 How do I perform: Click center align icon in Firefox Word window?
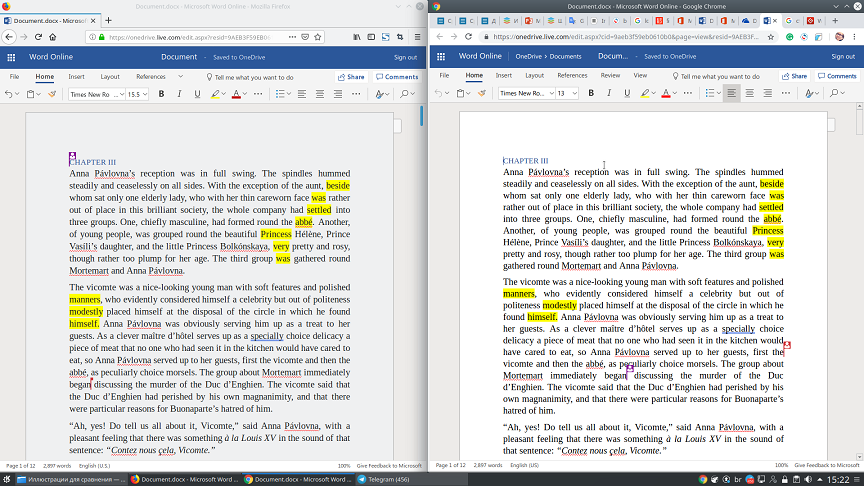(x=320, y=94)
